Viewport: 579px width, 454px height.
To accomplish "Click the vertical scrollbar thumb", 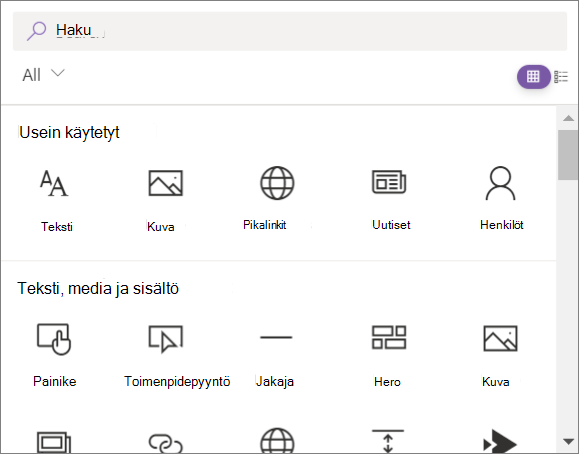I will pos(568,155).
